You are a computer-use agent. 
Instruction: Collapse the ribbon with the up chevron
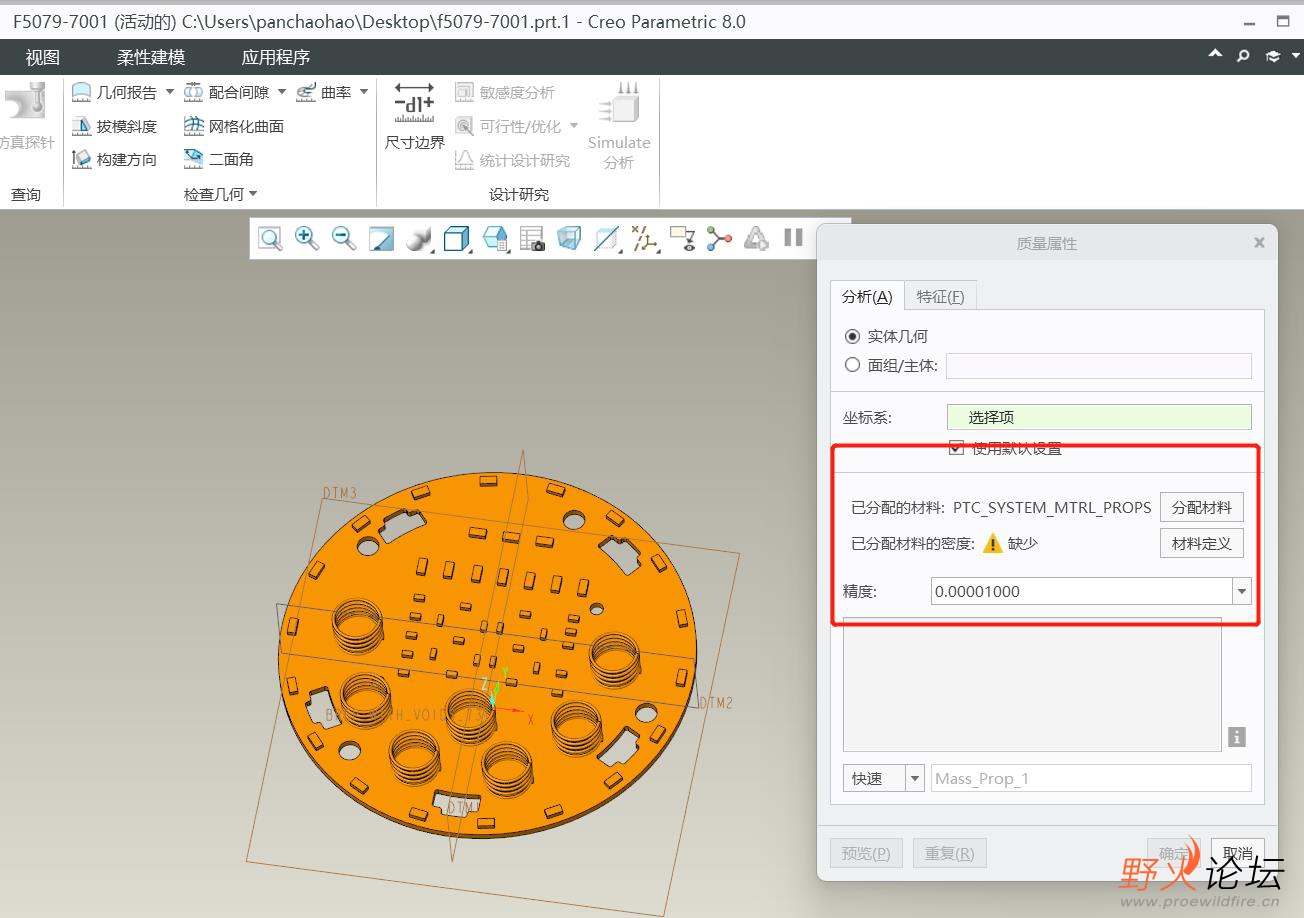tap(1215, 54)
